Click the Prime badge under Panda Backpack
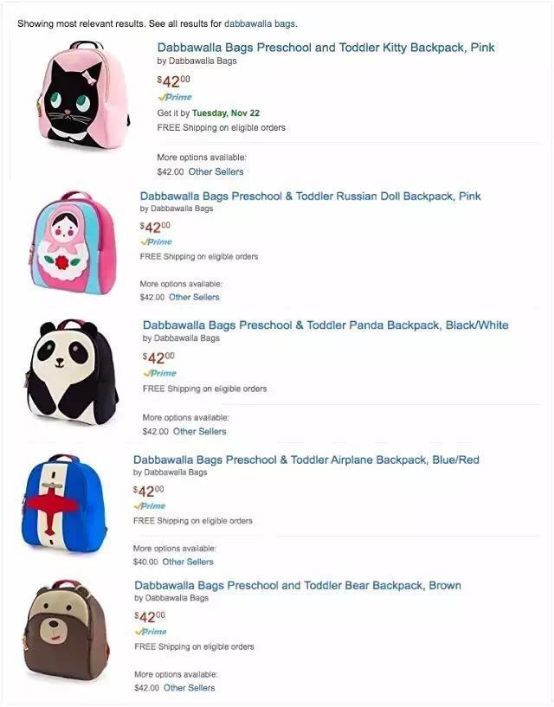The width and height of the screenshot is (554, 707). [x=160, y=373]
